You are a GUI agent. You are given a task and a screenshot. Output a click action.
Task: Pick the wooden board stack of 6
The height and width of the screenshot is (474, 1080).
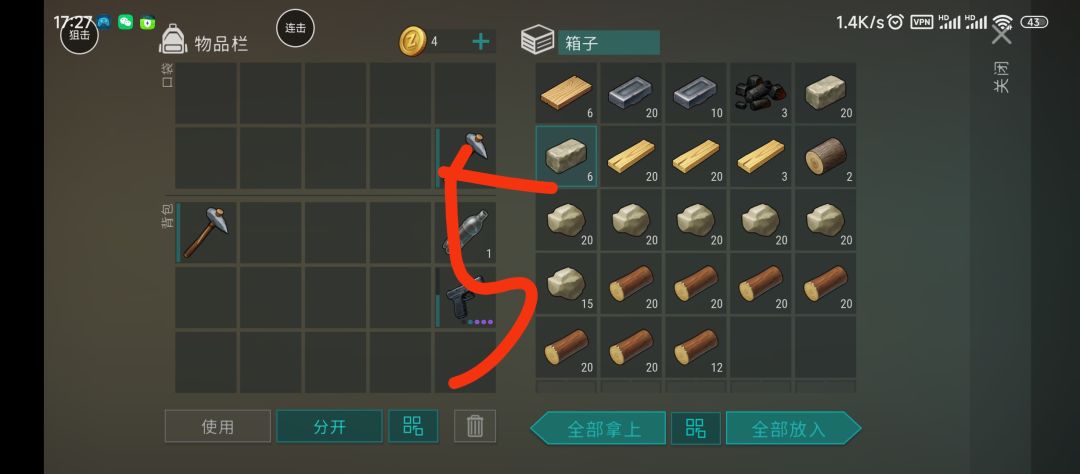pos(566,93)
